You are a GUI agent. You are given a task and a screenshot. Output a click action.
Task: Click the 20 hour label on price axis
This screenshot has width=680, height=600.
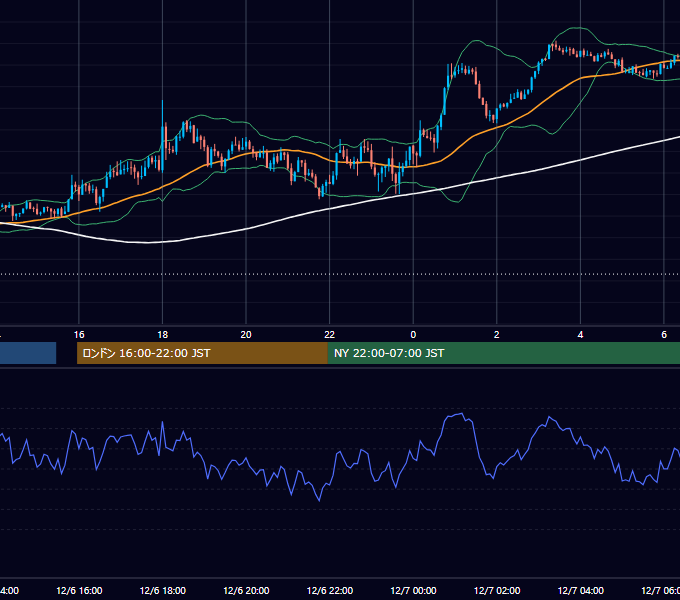click(x=246, y=335)
